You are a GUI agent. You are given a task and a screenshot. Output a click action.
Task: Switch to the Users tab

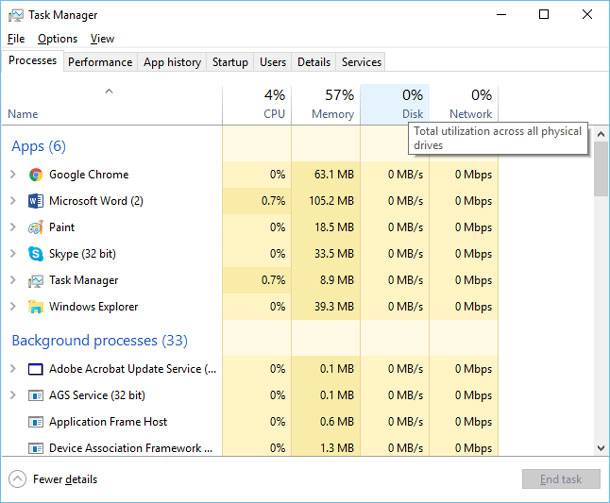click(x=273, y=62)
